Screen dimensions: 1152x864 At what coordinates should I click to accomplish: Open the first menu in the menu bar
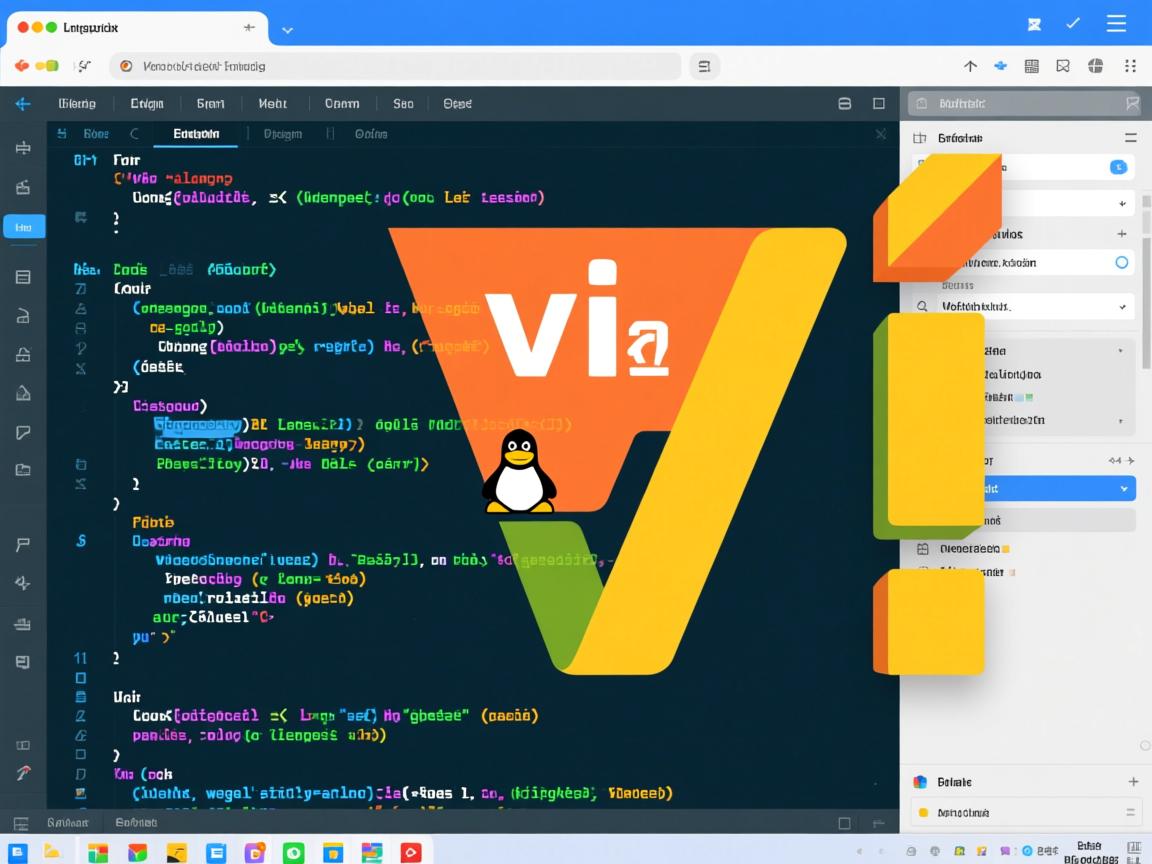(x=77, y=103)
